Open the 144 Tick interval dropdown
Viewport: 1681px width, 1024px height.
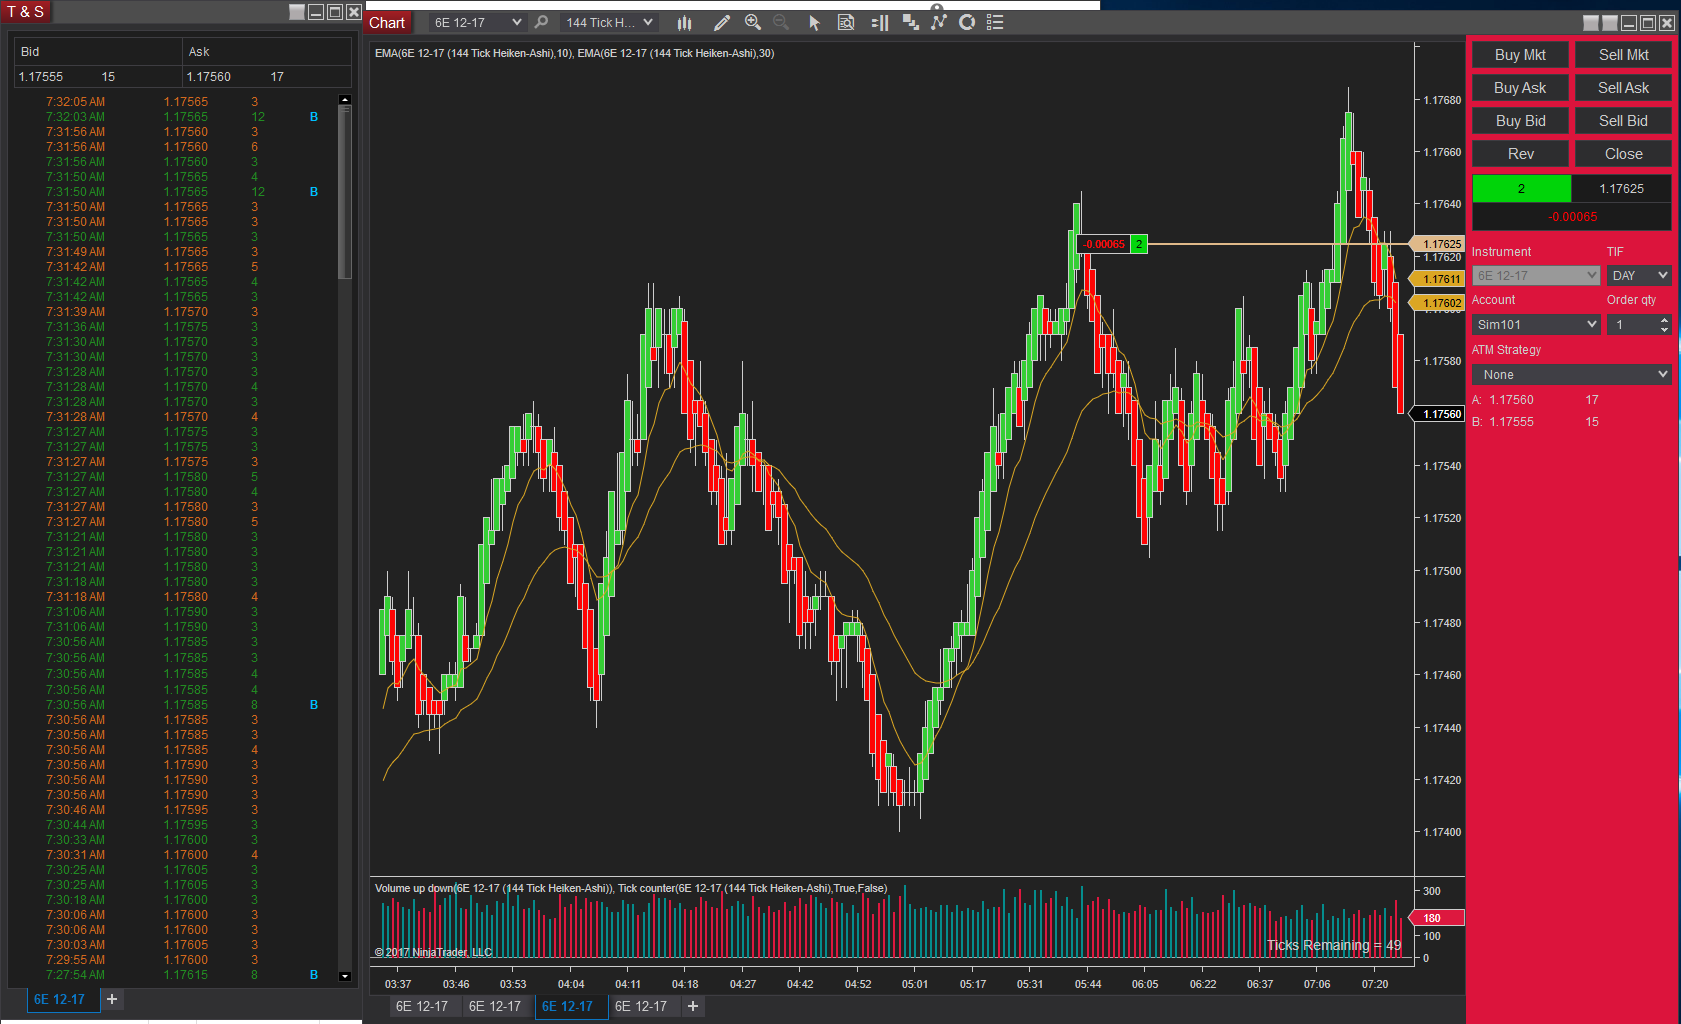pyautogui.click(x=608, y=22)
